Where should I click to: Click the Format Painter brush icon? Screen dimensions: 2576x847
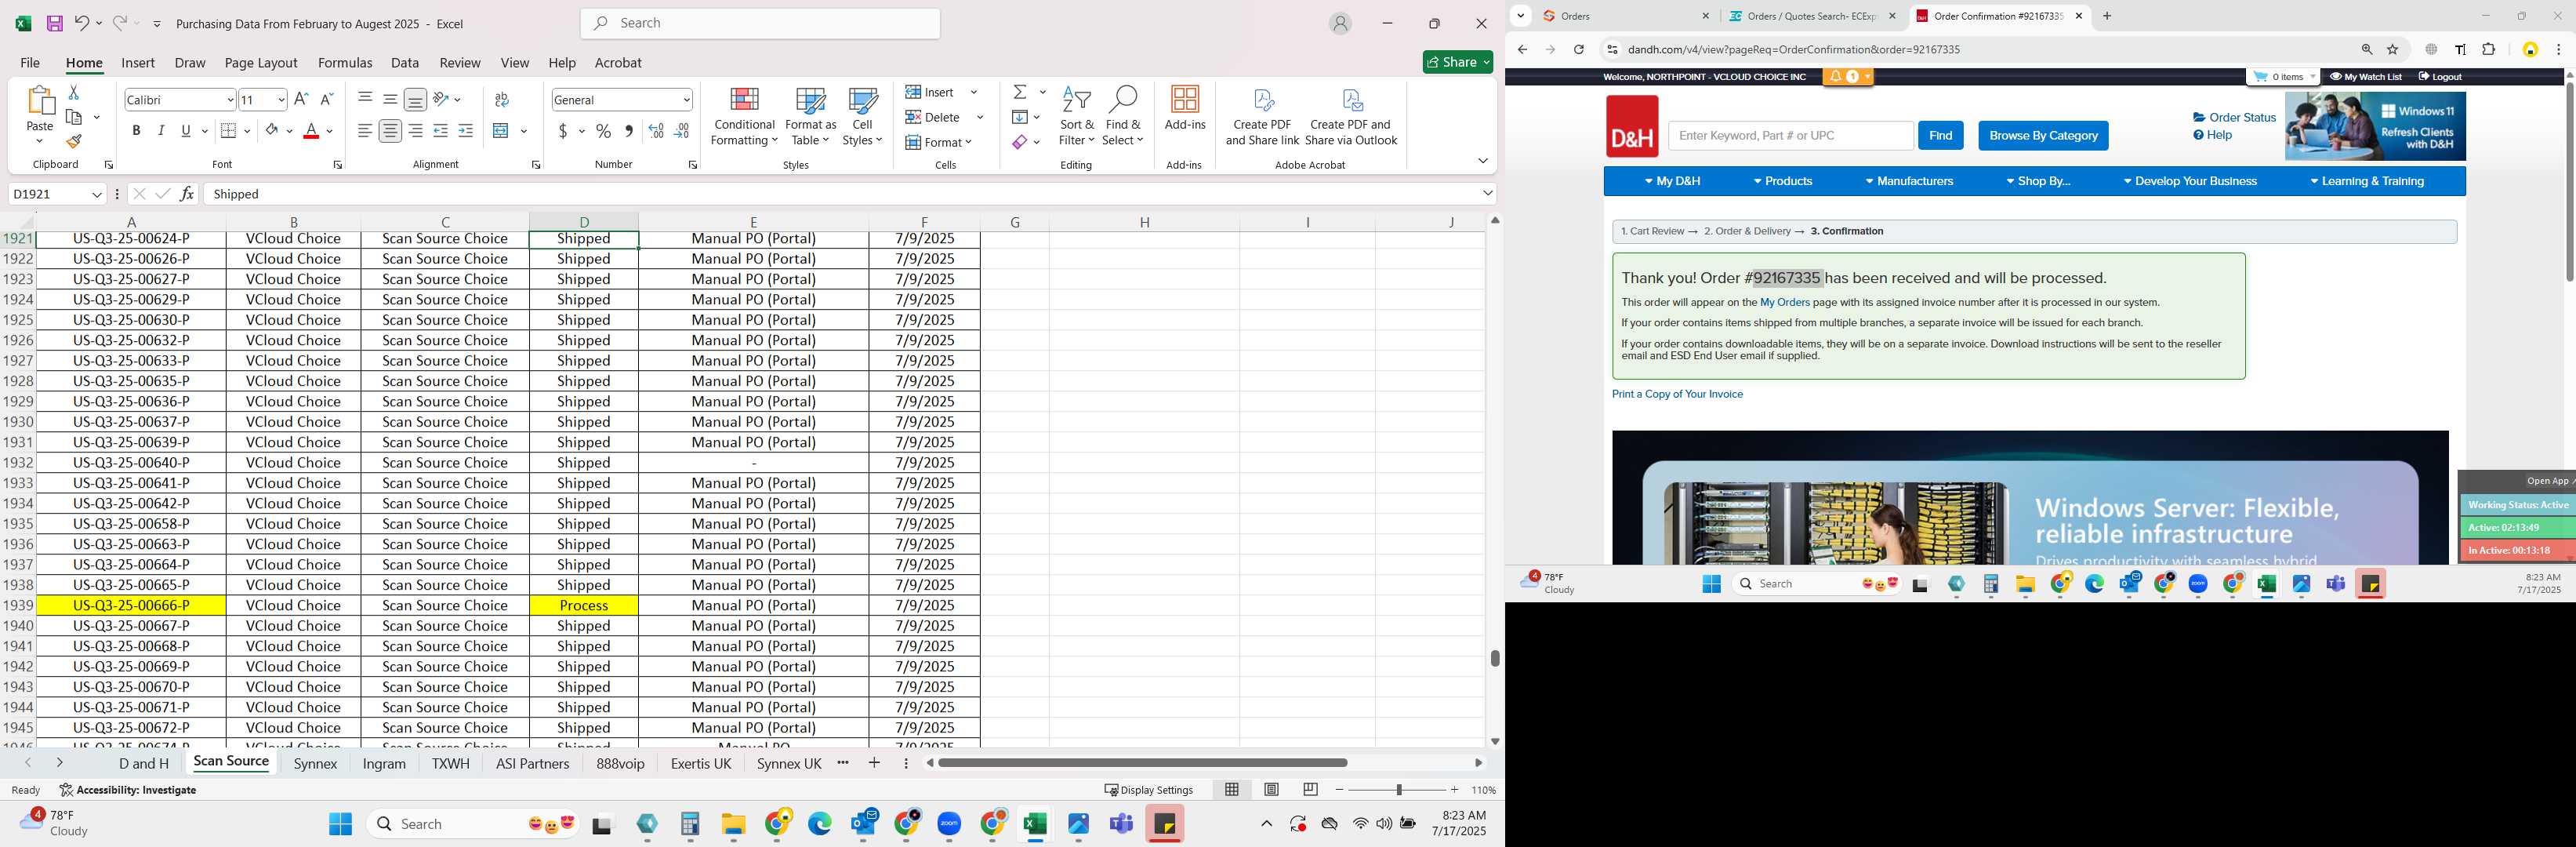73,141
